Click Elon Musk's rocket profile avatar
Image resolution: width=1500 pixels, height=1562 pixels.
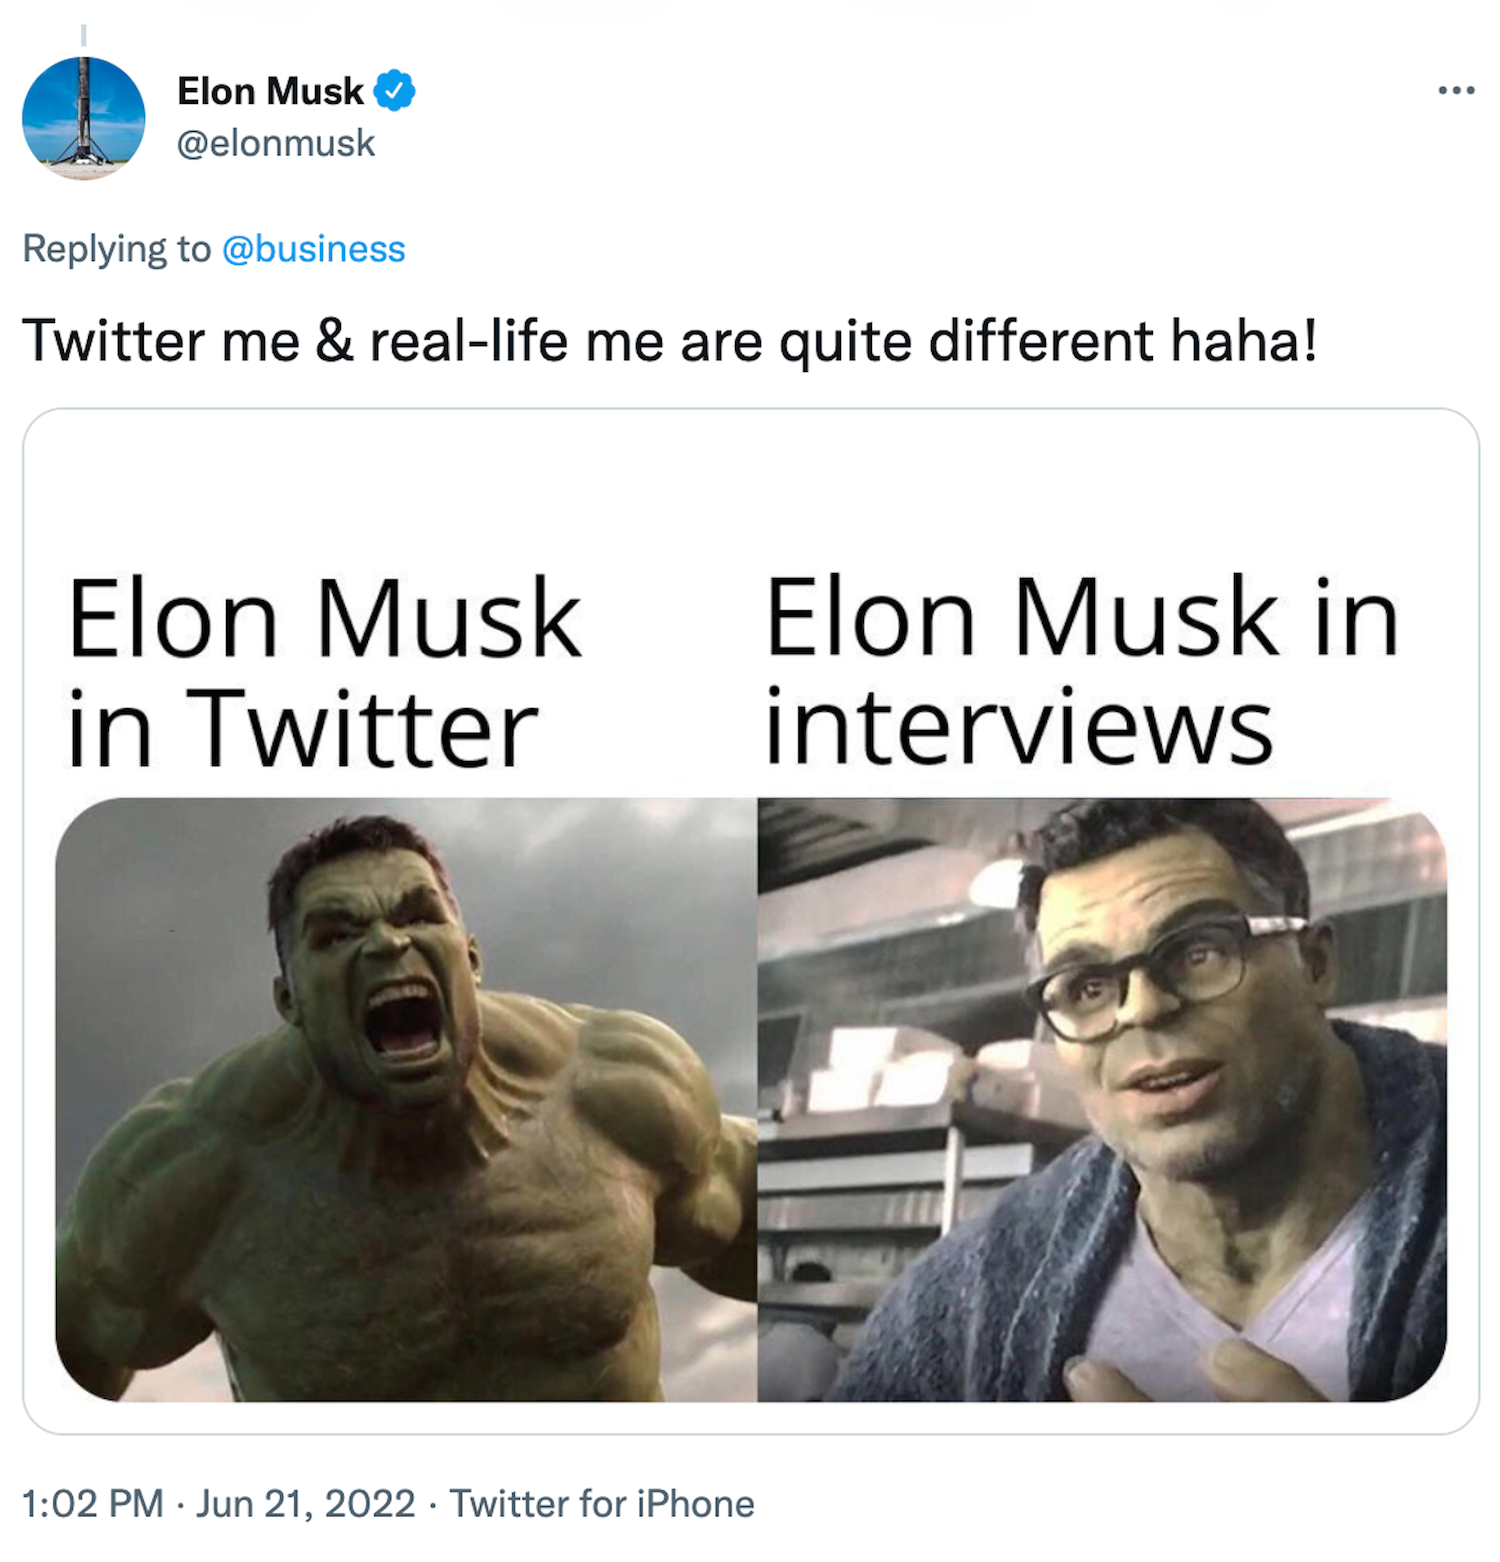click(x=84, y=118)
